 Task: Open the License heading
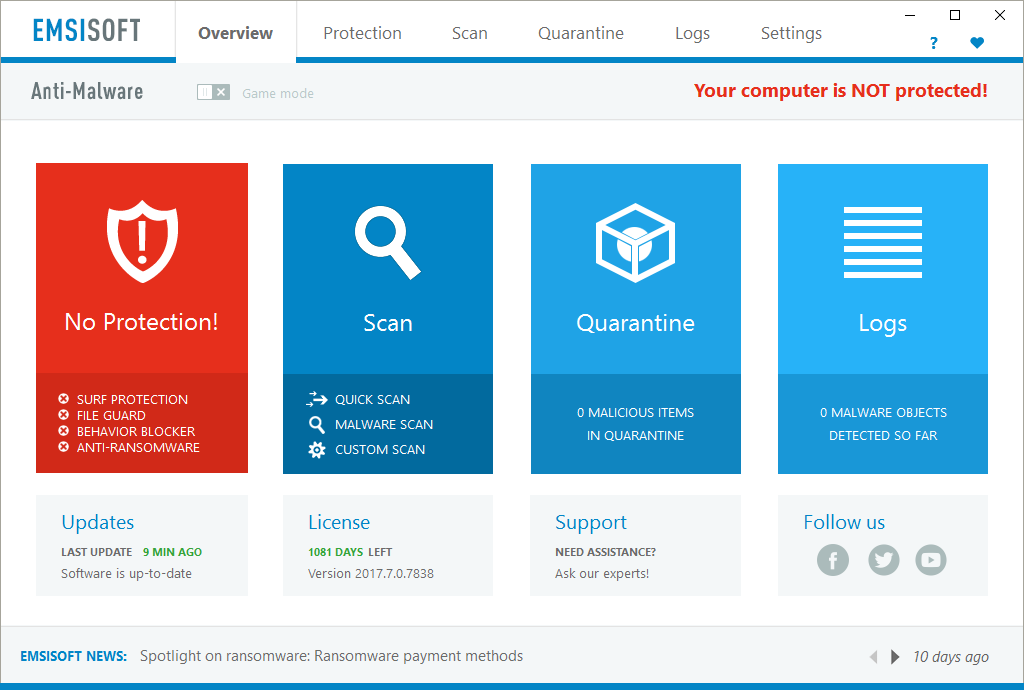coord(339,522)
